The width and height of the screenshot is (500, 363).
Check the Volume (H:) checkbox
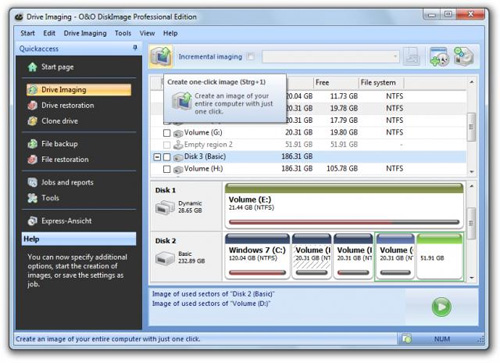[167, 169]
